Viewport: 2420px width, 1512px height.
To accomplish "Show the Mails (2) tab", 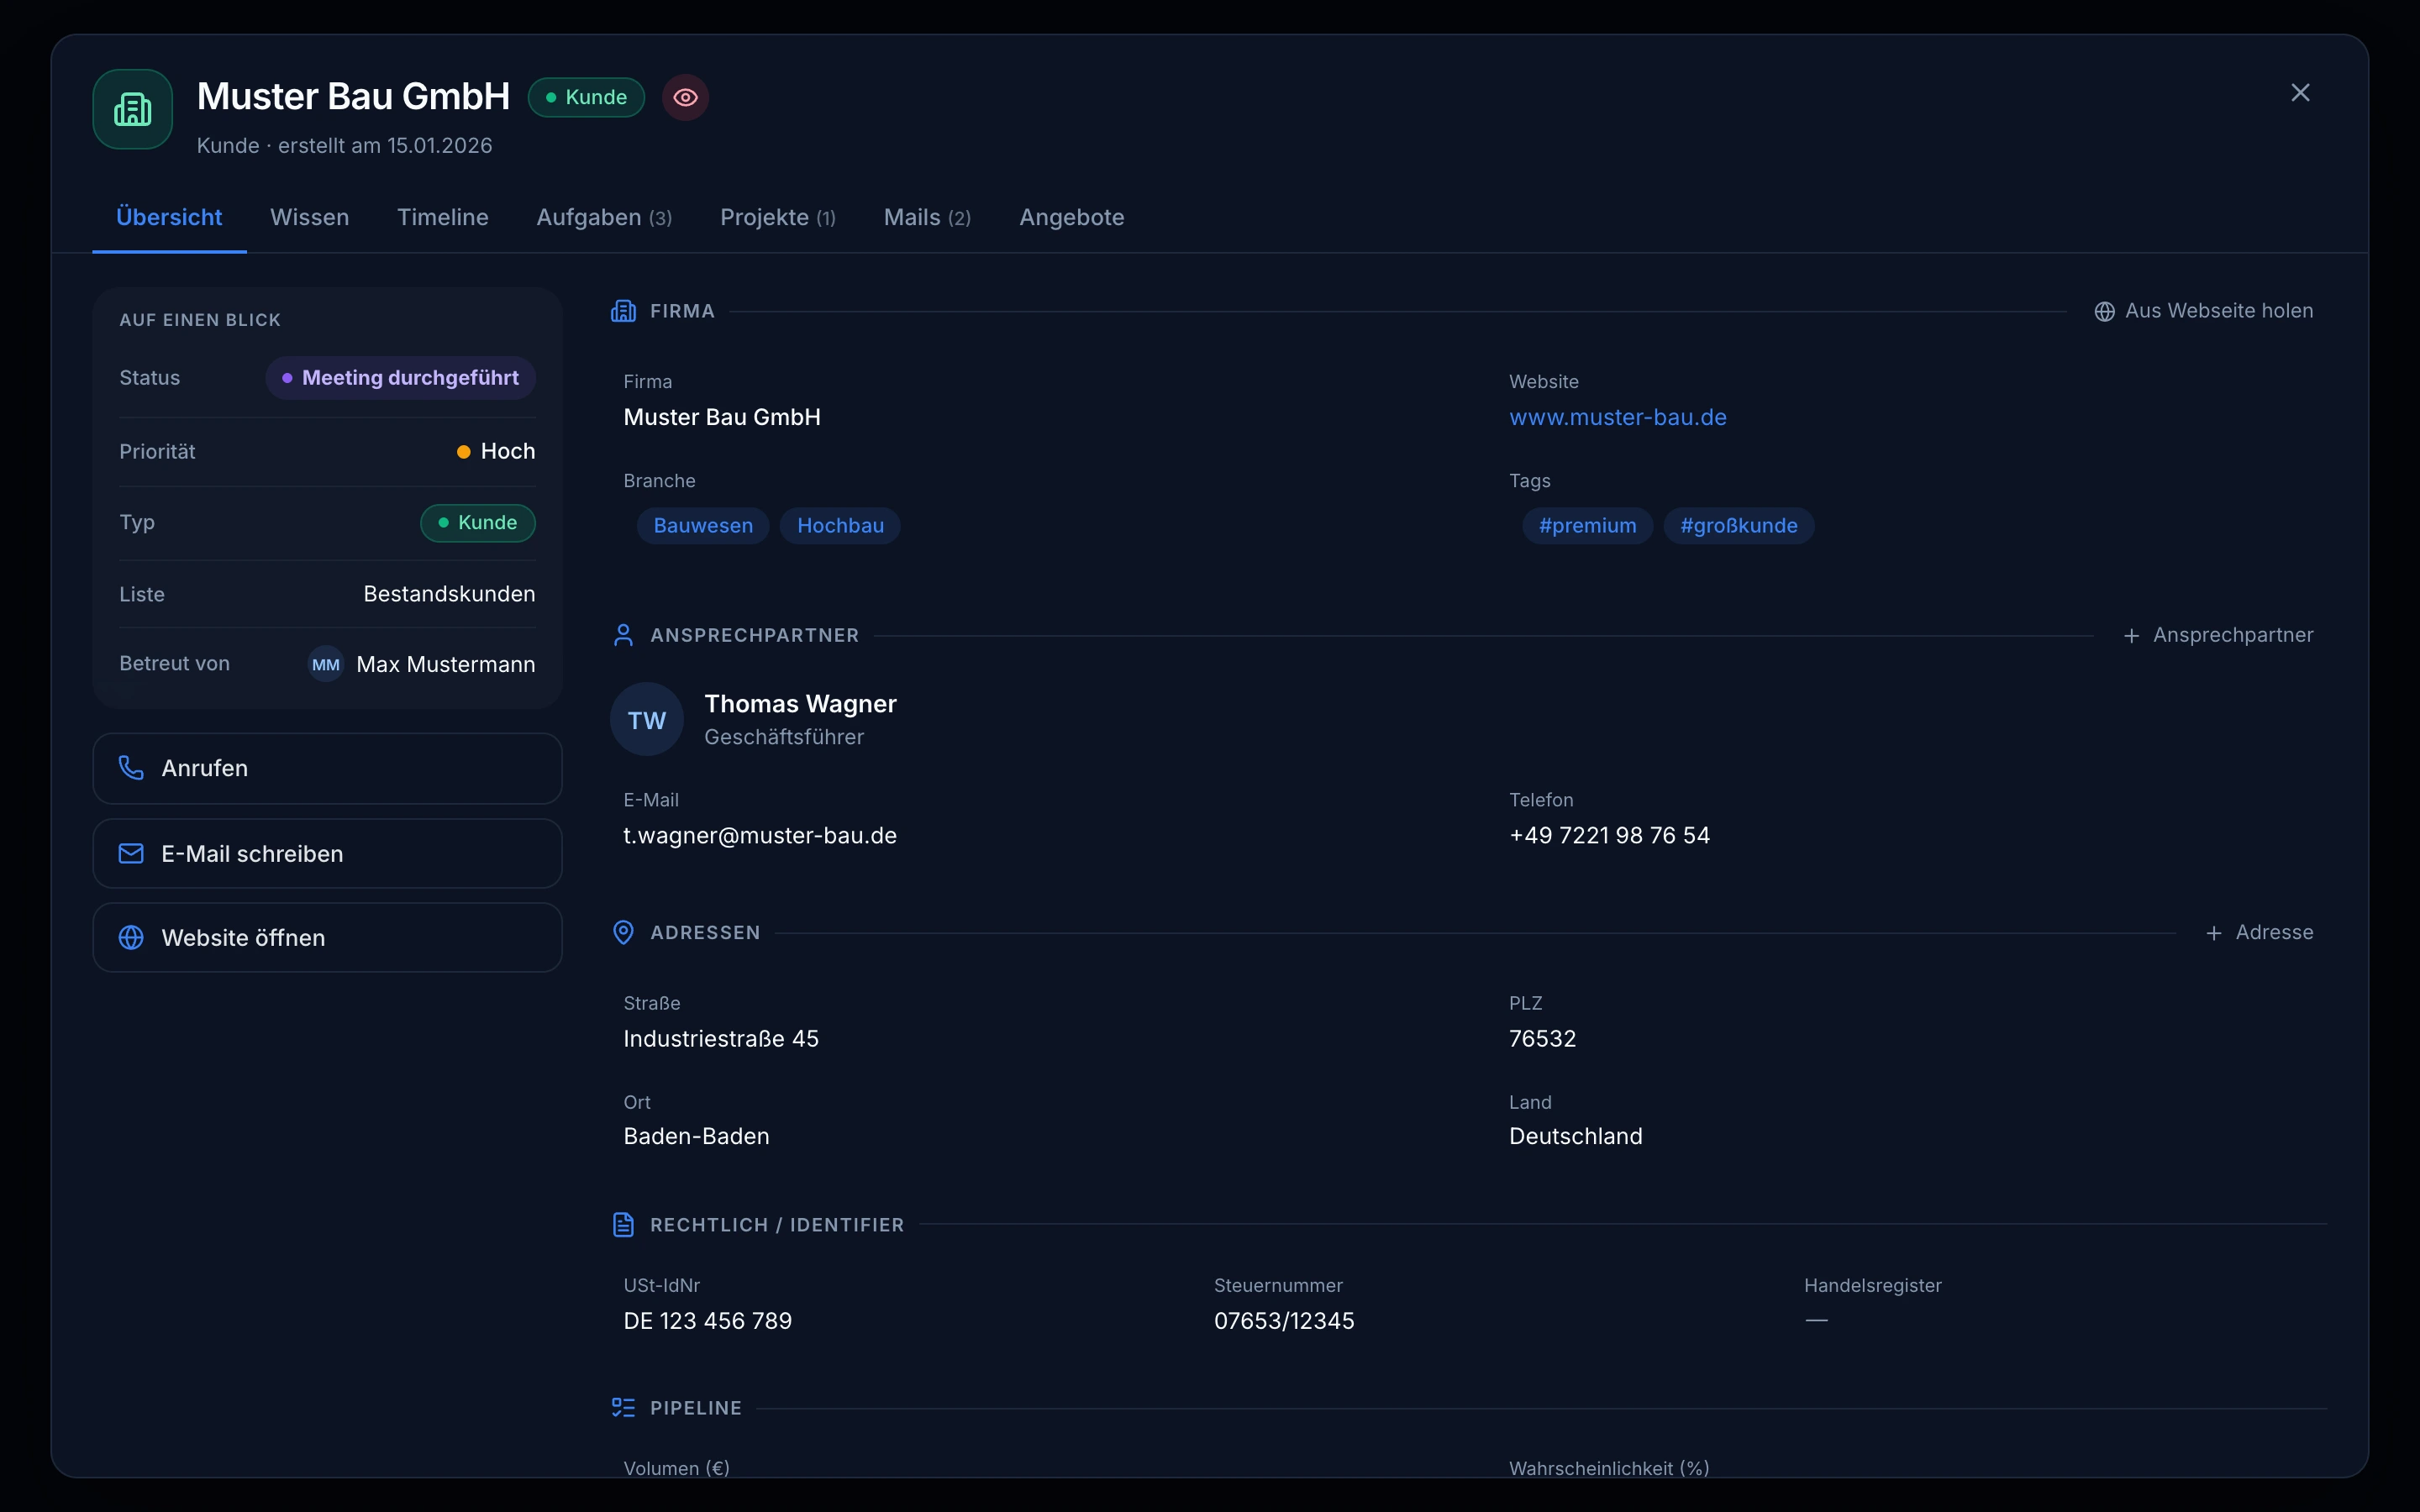I will click(x=927, y=217).
